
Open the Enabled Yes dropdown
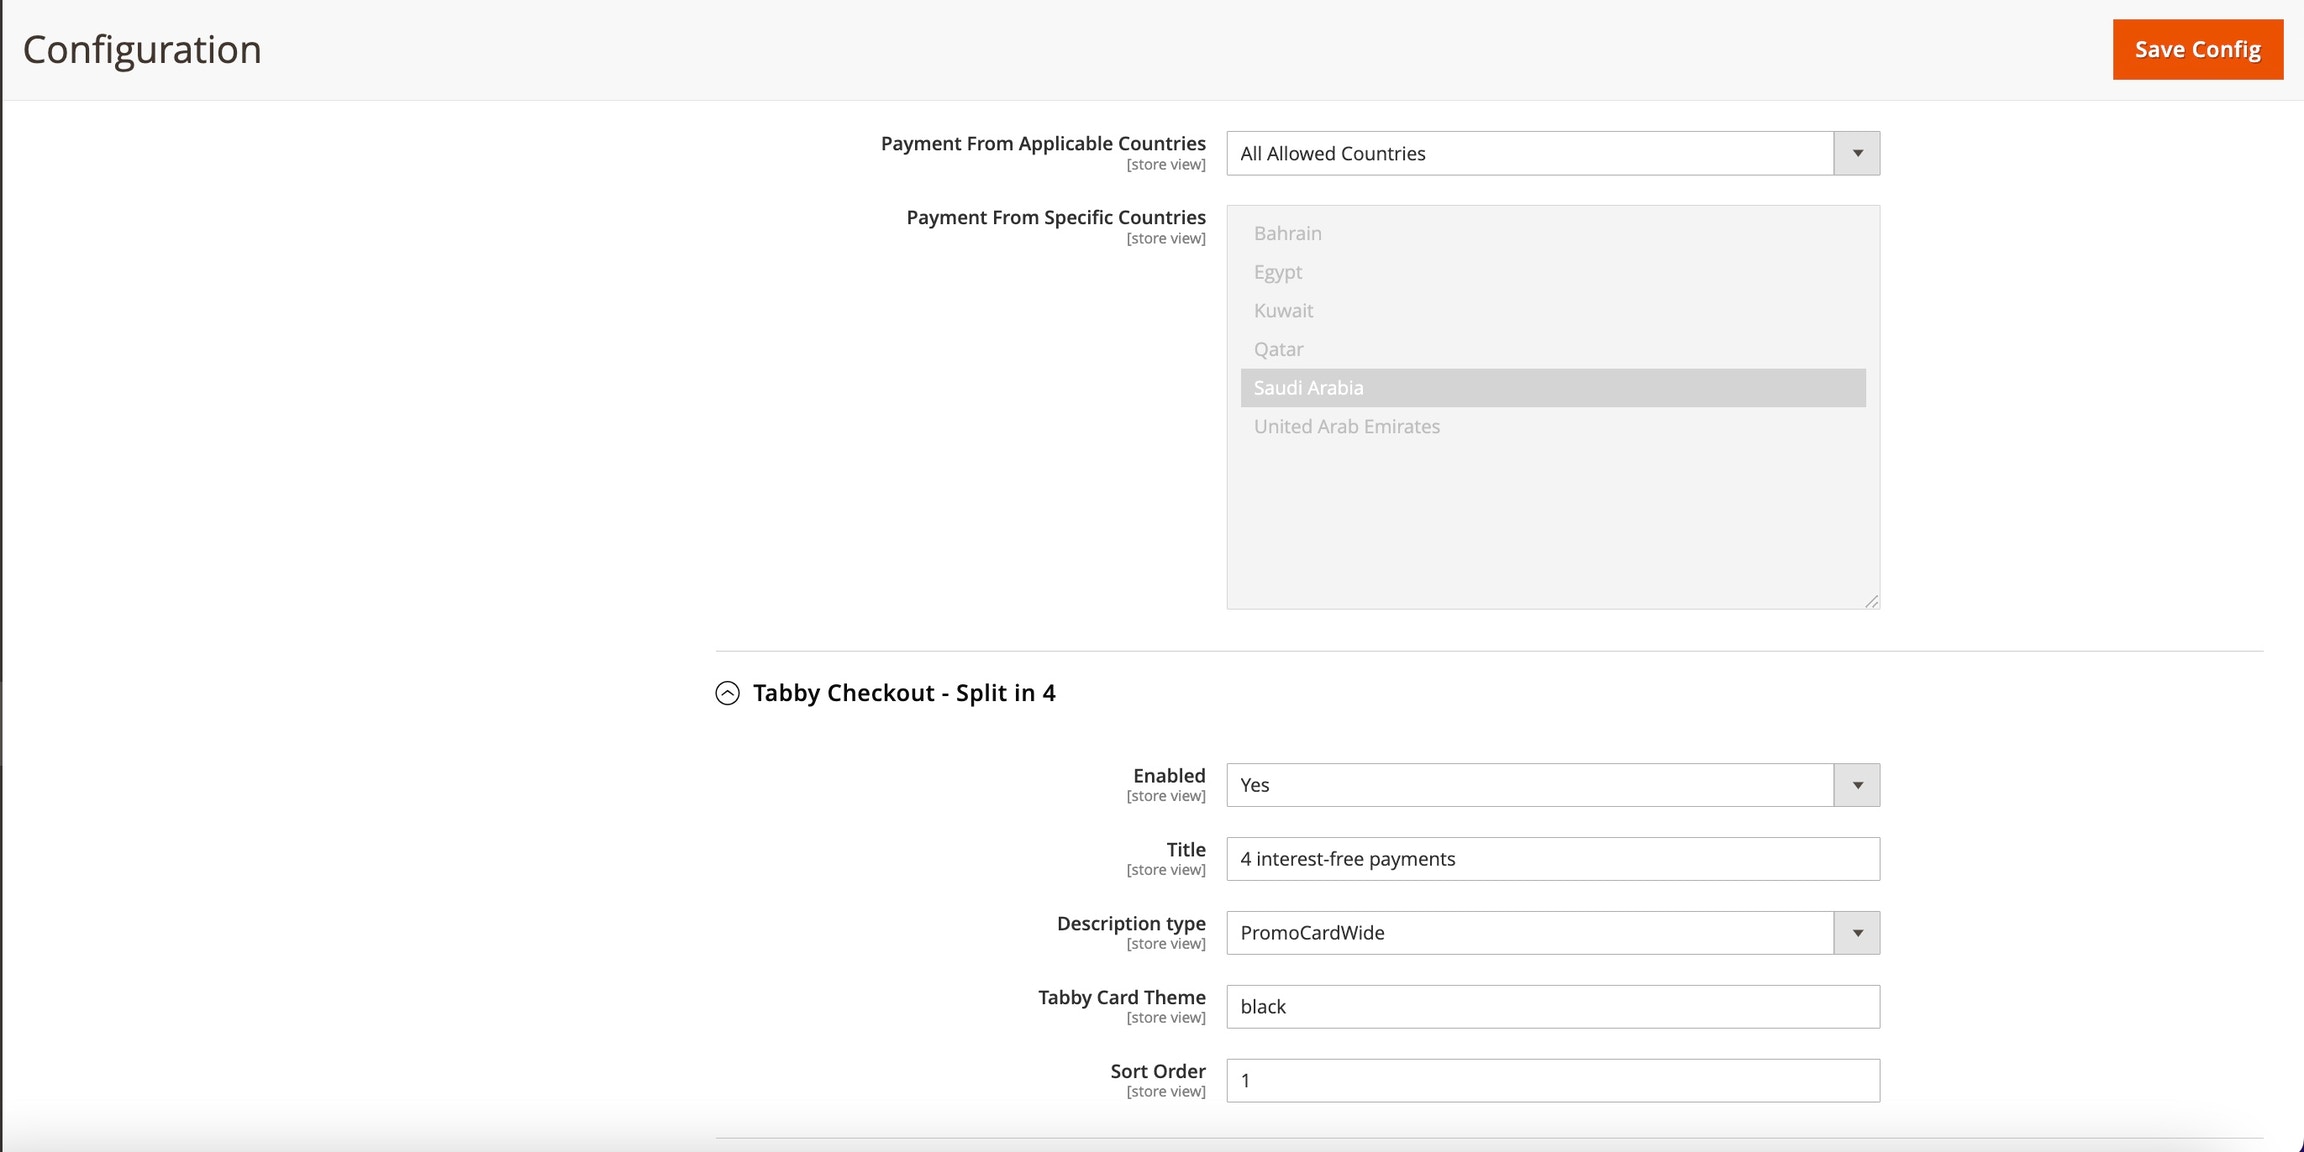[1553, 785]
